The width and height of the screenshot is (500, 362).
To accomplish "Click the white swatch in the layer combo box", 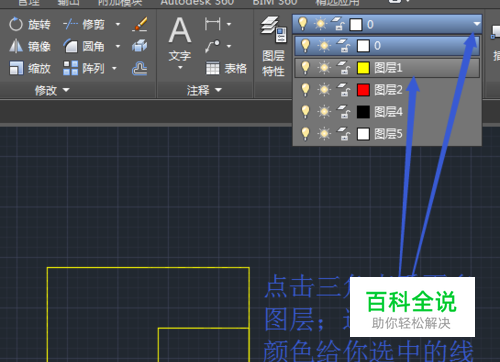I will click(356, 24).
